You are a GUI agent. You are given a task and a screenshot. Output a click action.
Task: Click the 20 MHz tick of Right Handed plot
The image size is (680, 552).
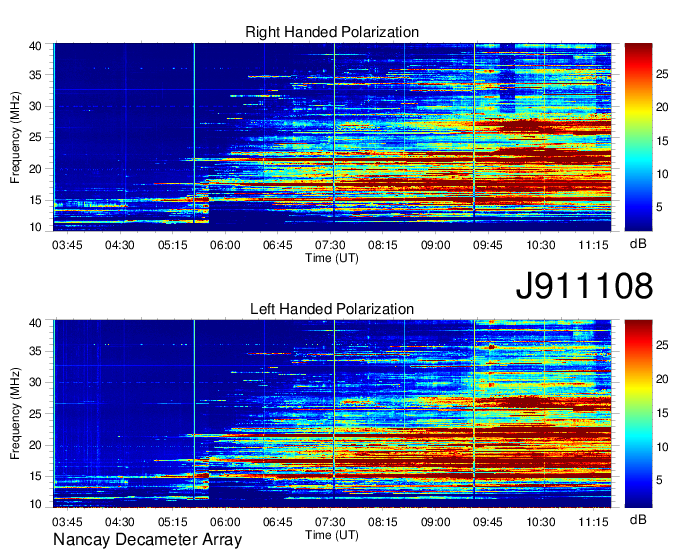coord(36,169)
